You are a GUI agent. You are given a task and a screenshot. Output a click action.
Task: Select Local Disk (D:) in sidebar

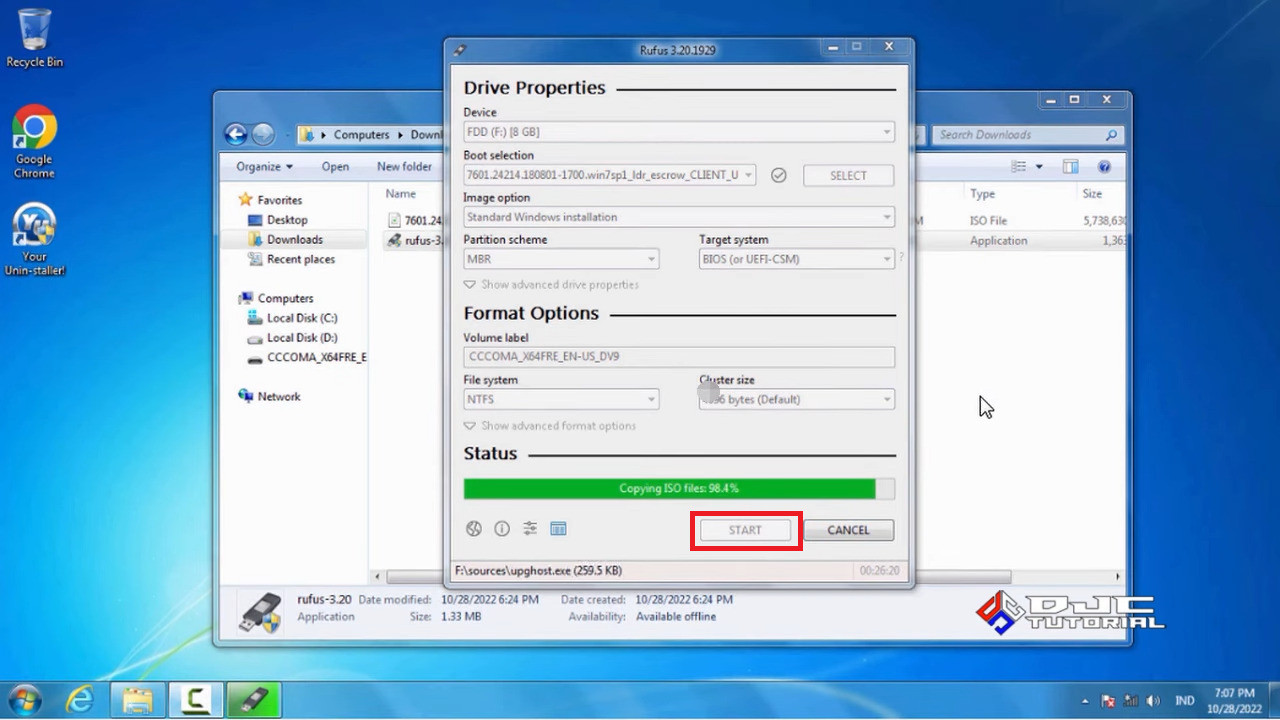pyautogui.click(x=291, y=338)
